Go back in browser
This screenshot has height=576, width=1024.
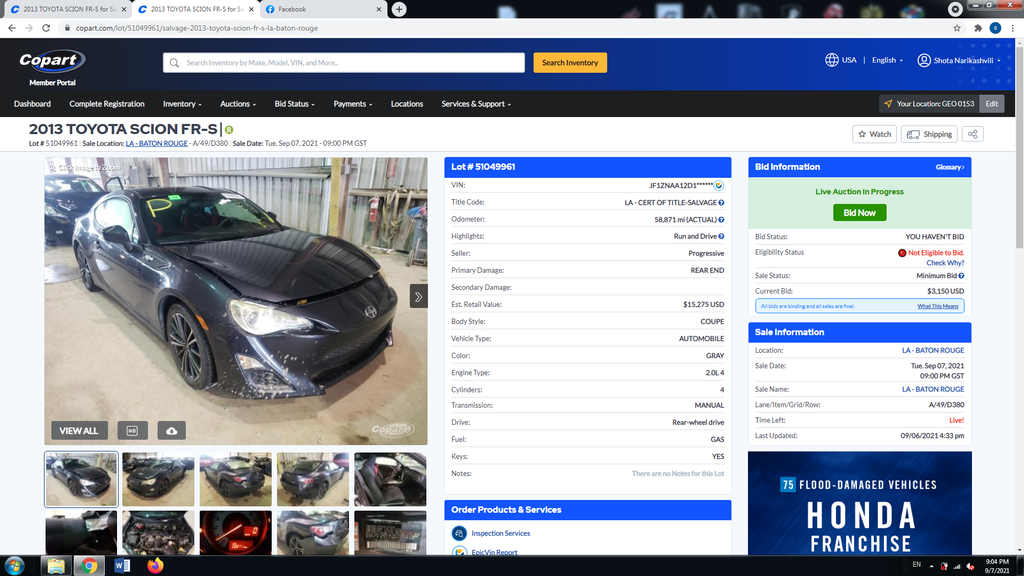12,28
